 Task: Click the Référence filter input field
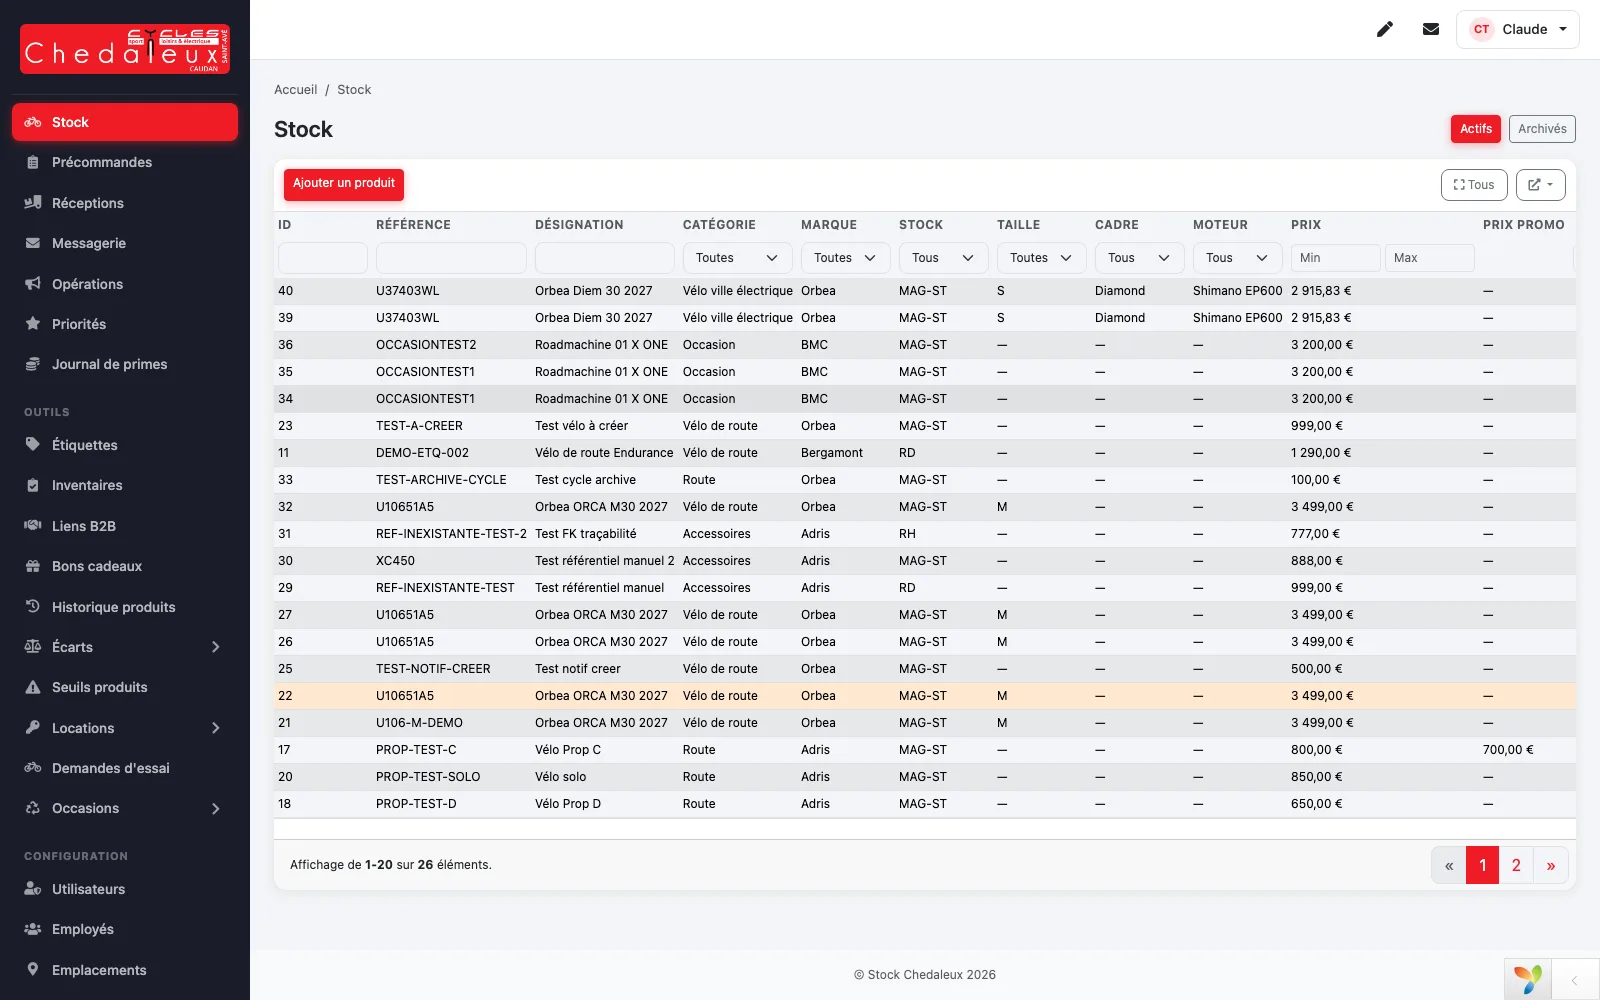click(451, 258)
